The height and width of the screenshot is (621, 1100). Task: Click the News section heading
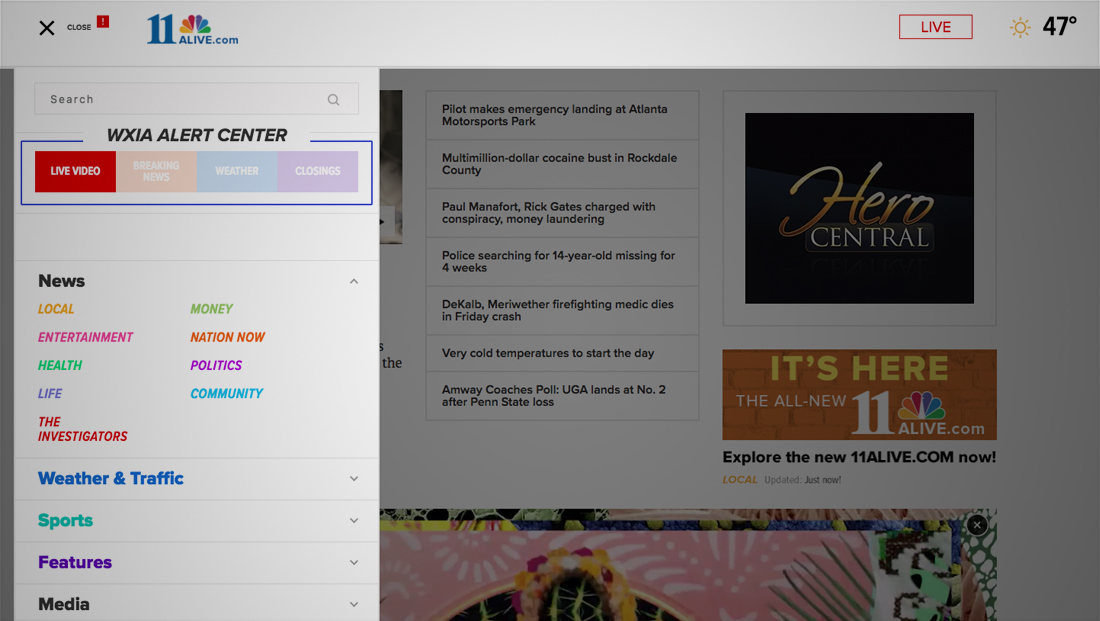[x=62, y=281]
